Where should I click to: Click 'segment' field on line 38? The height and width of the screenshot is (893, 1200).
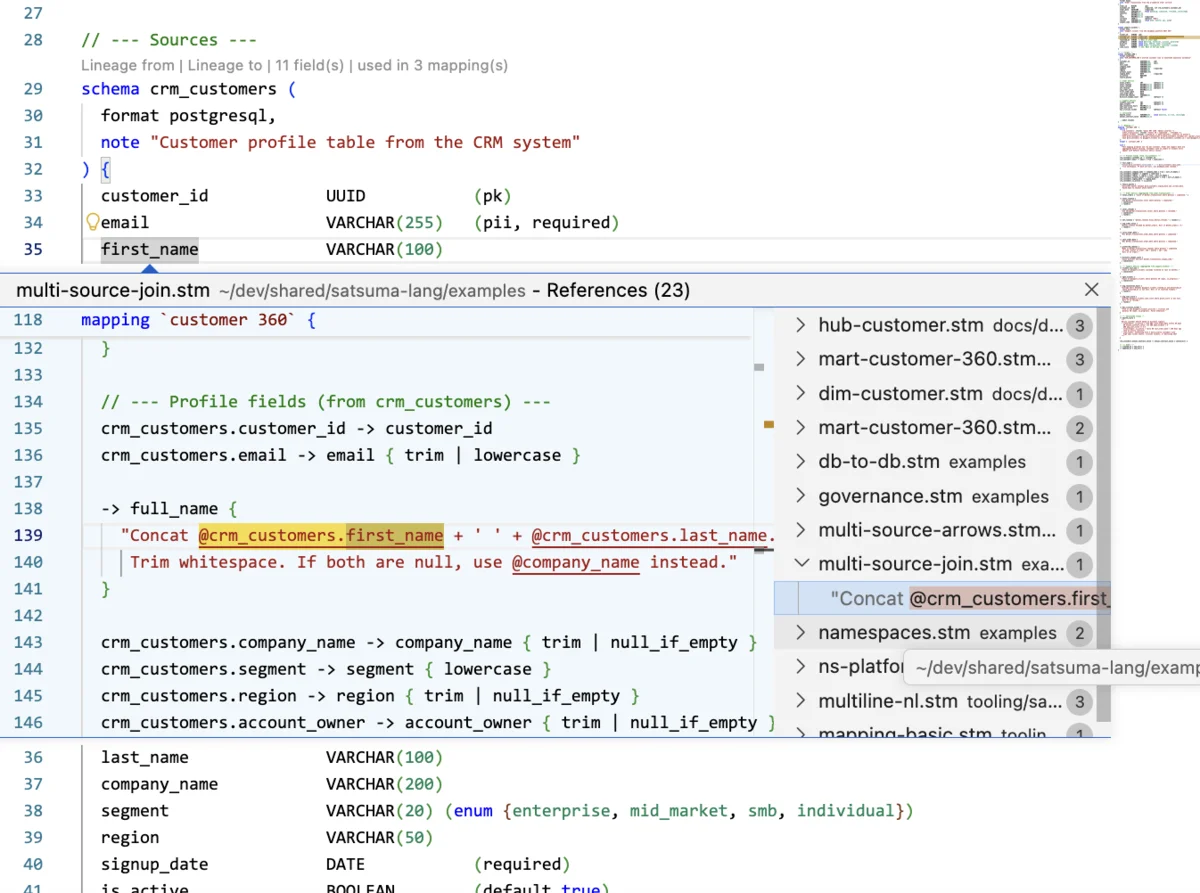click(x=135, y=811)
